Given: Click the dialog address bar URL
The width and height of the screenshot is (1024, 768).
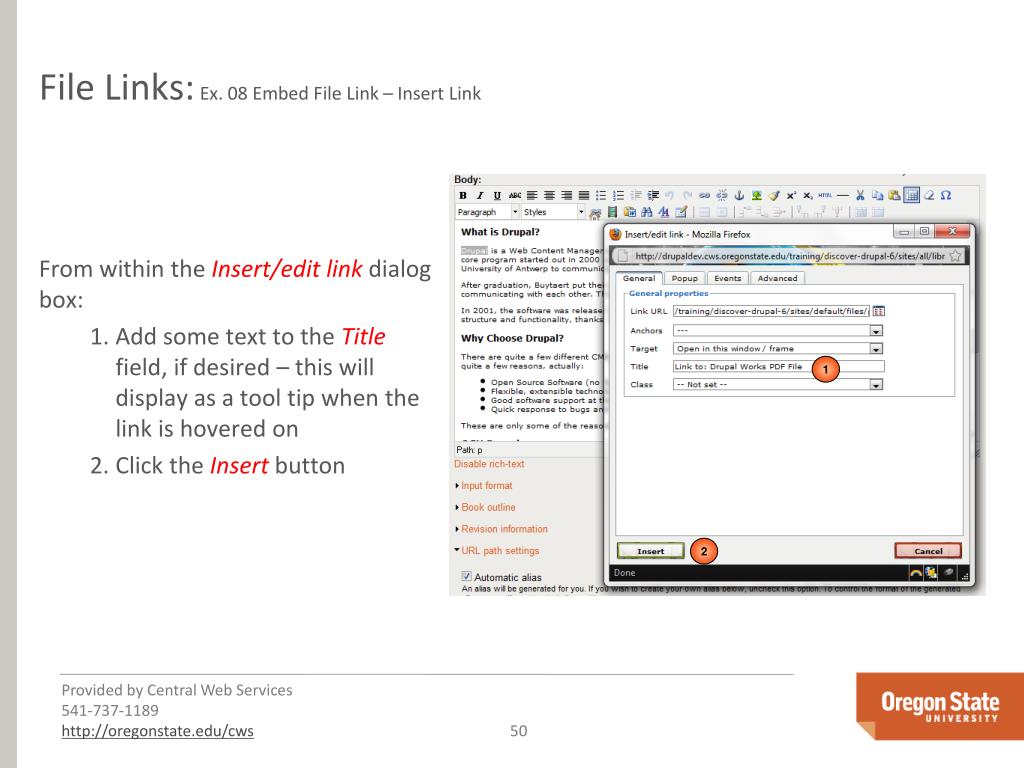Looking at the screenshot, I should tap(790, 256).
